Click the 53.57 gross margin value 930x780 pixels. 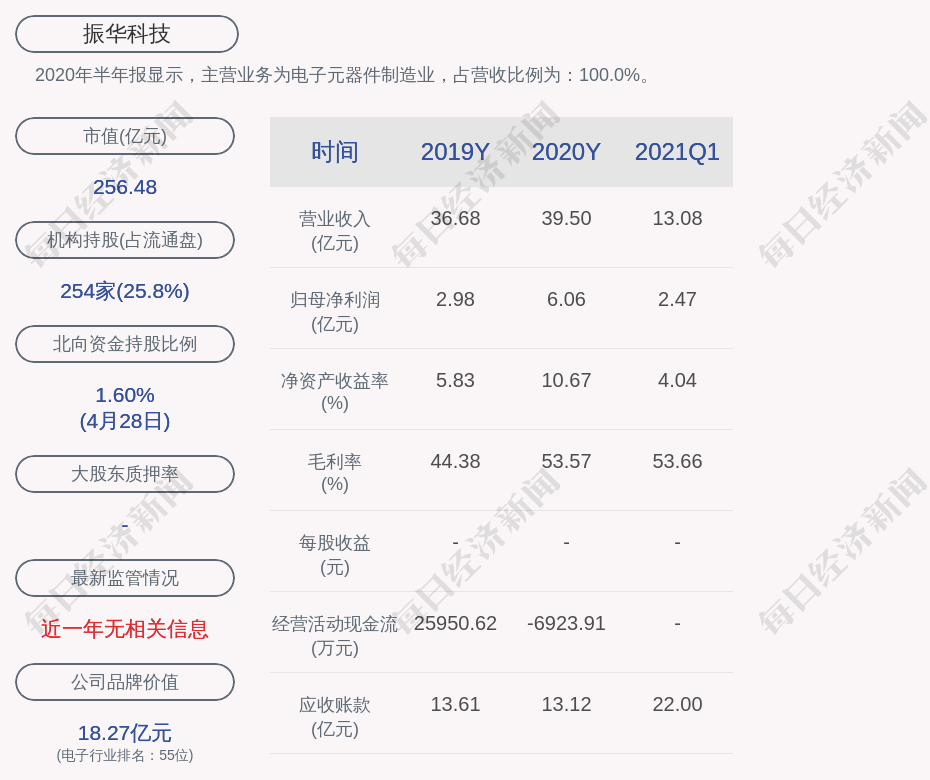[x=566, y=461]
